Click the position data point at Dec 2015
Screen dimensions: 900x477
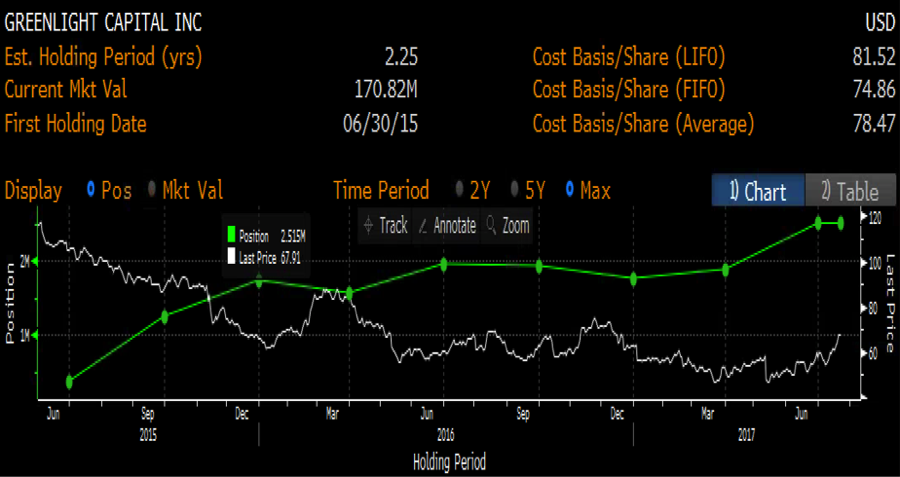(x=259, y=281)
